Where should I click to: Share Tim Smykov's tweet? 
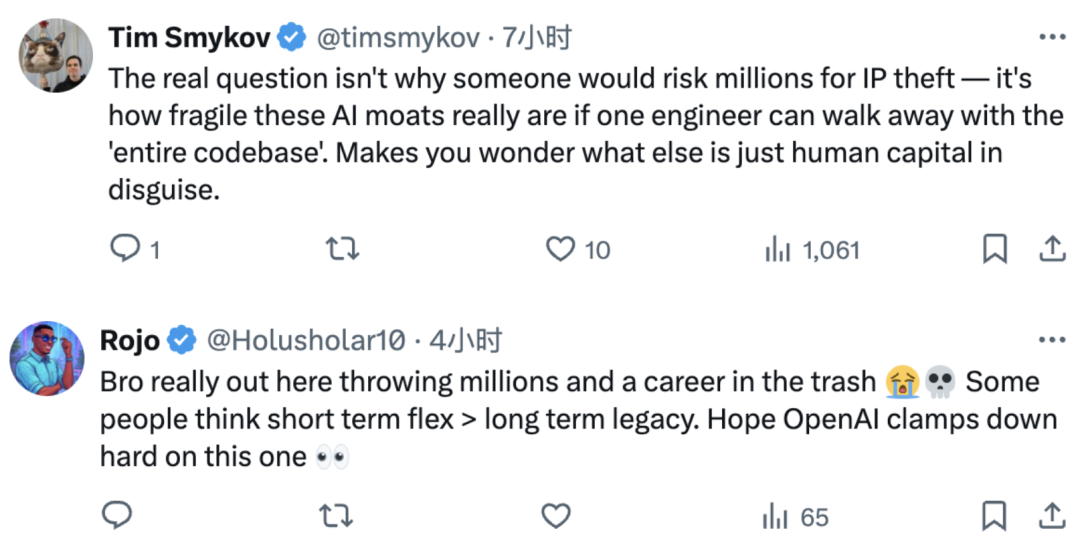tap(1052, 249)
